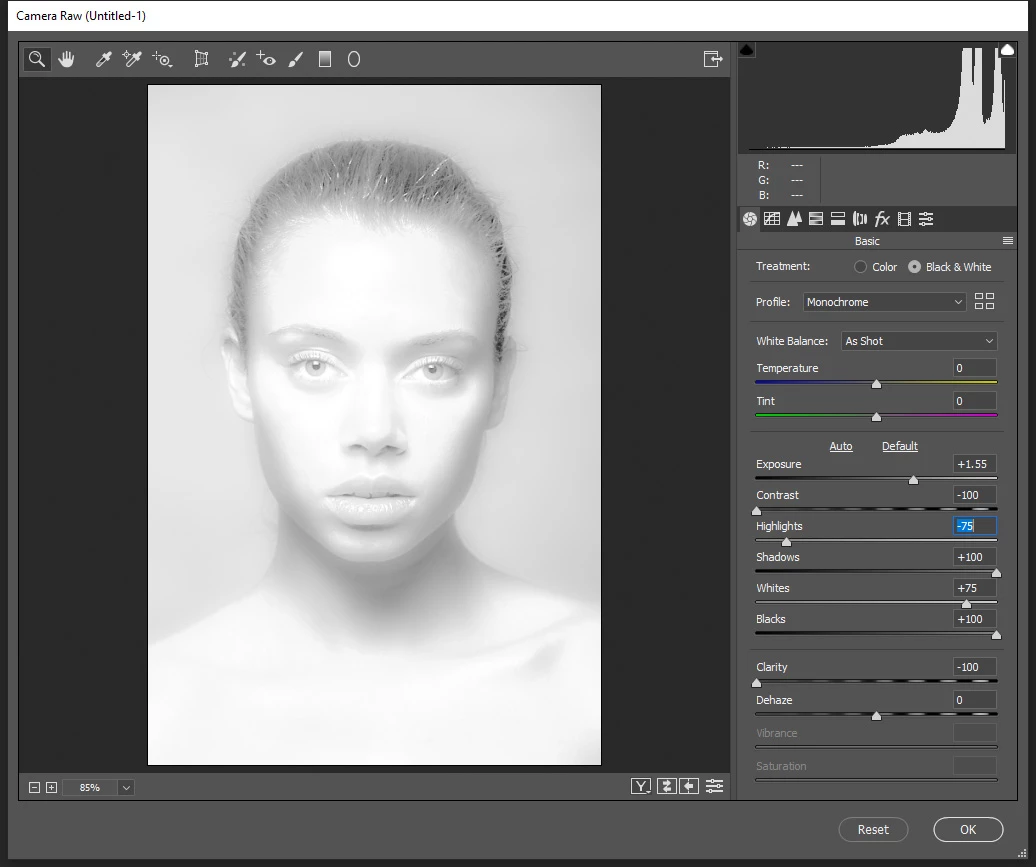
Task: Click the Shadows value field
Action: click(975, 557)
